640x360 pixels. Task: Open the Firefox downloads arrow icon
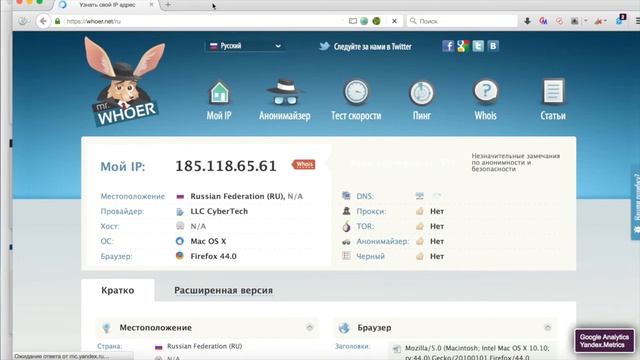[527, 21]
